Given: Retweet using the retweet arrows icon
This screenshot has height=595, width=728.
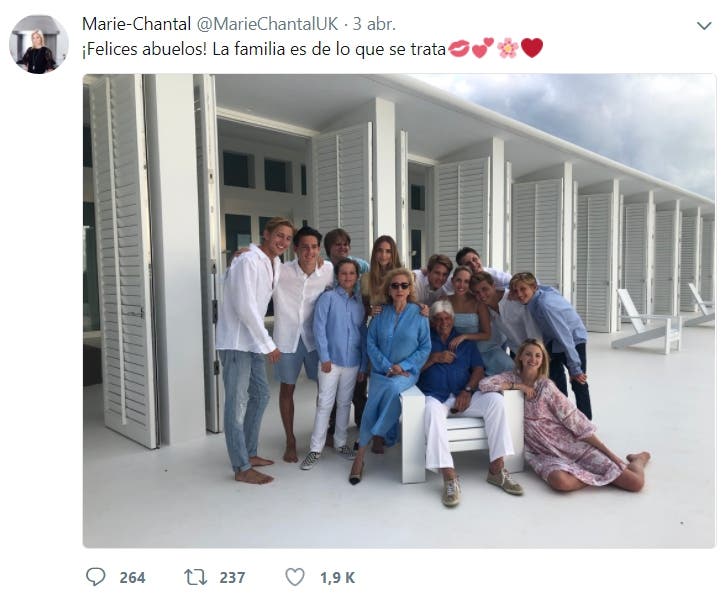Looking at the screenshot, I should (x=196, y=577).
